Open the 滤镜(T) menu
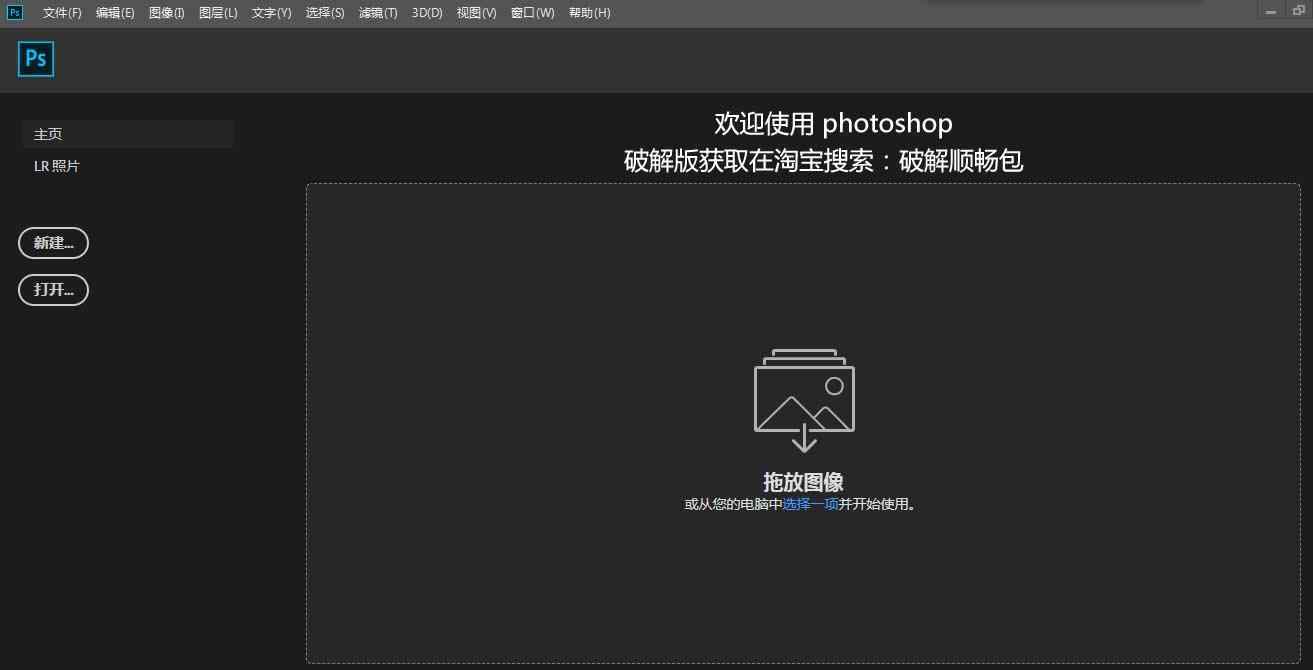 (378, 13)
